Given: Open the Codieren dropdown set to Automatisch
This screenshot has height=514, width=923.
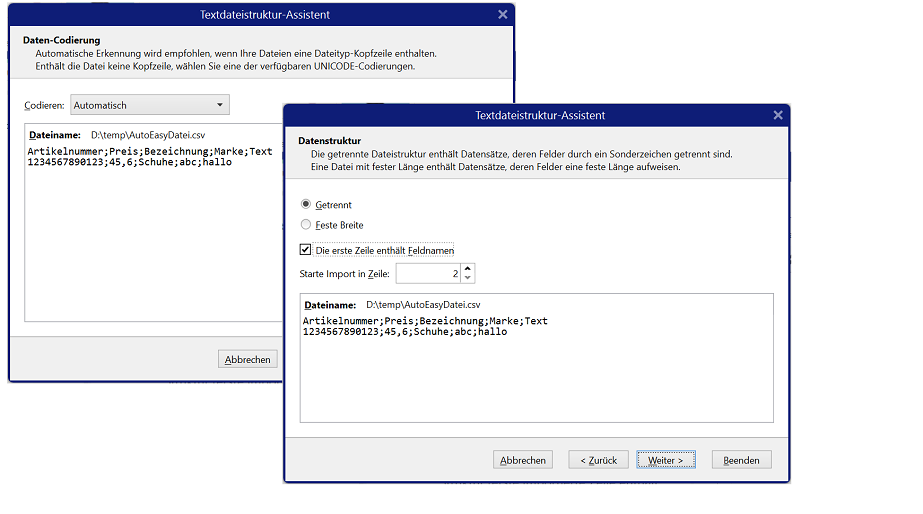Looking at the screenshot, I should coord(150,105).
